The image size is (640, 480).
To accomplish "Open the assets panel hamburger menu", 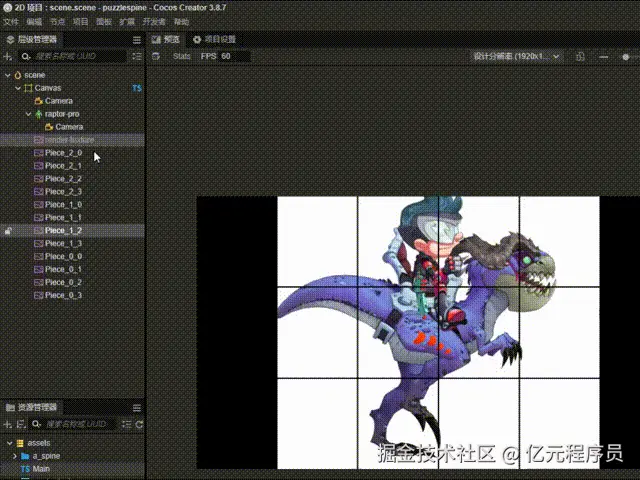I will tap(137, 408).
